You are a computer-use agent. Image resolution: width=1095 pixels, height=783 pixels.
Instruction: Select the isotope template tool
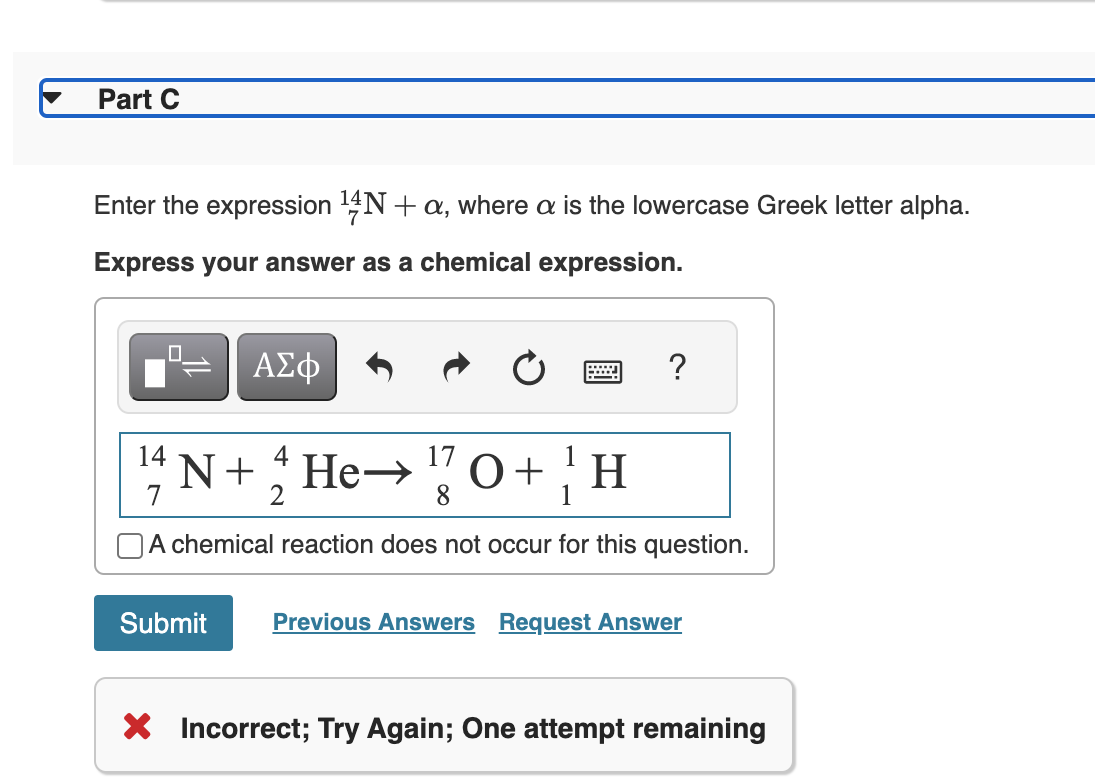tap(178, 366)
